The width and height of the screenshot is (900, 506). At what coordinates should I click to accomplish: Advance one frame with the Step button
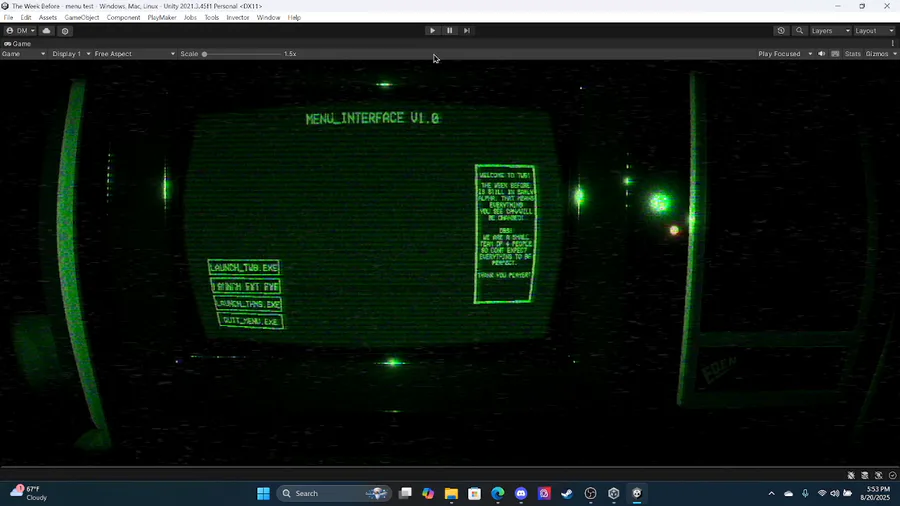click(x=467, y=30)
